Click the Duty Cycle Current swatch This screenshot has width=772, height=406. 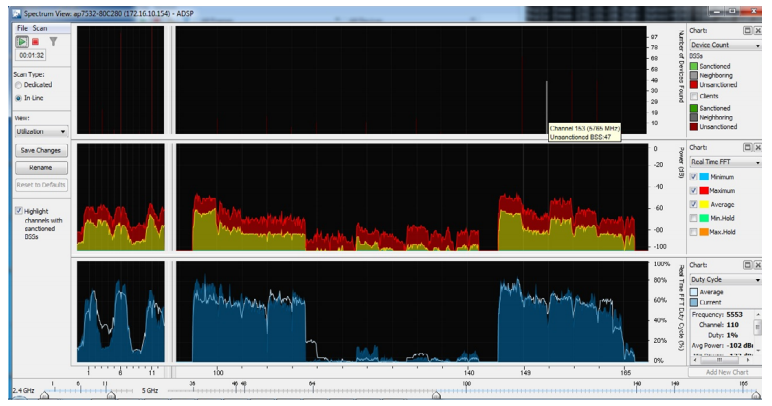tap(694, 302)
